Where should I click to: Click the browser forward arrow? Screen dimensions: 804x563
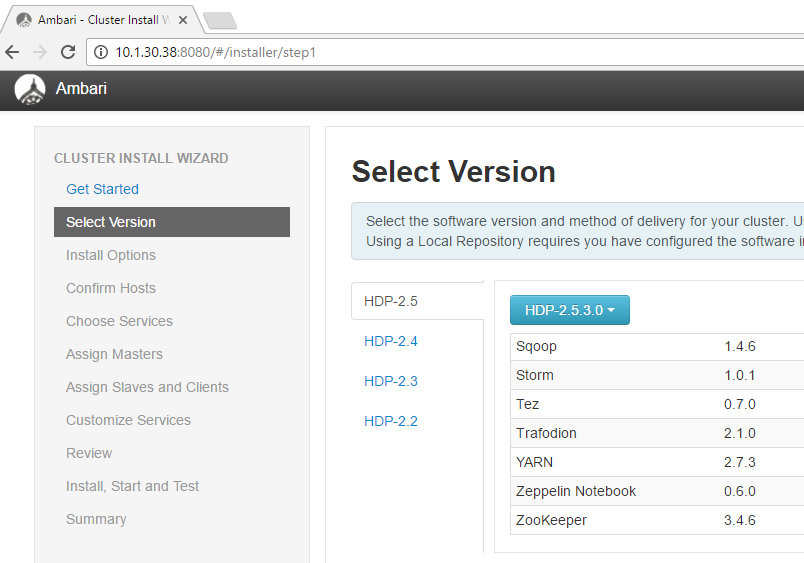tap(40, 52)
